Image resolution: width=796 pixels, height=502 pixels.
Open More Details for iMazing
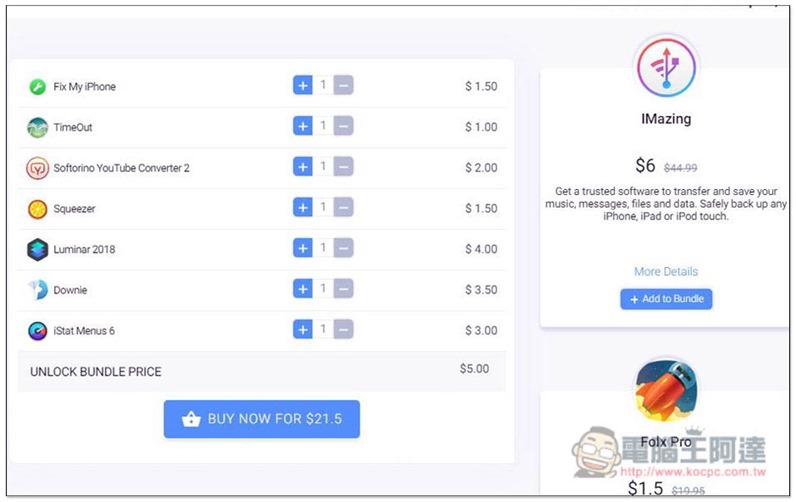click(x=666, y=272)
